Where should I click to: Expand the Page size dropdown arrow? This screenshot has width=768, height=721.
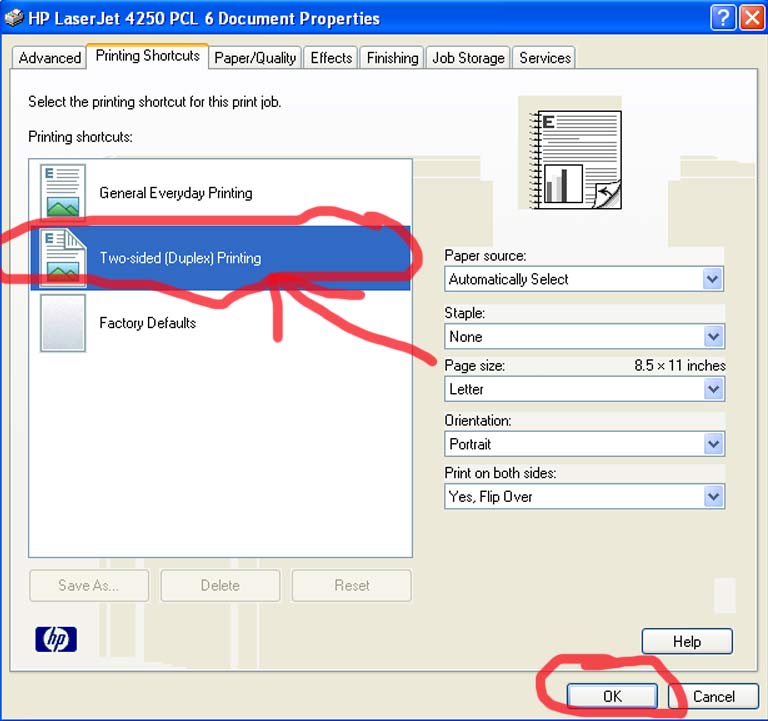pyautogui.click(x=713, y=389)
